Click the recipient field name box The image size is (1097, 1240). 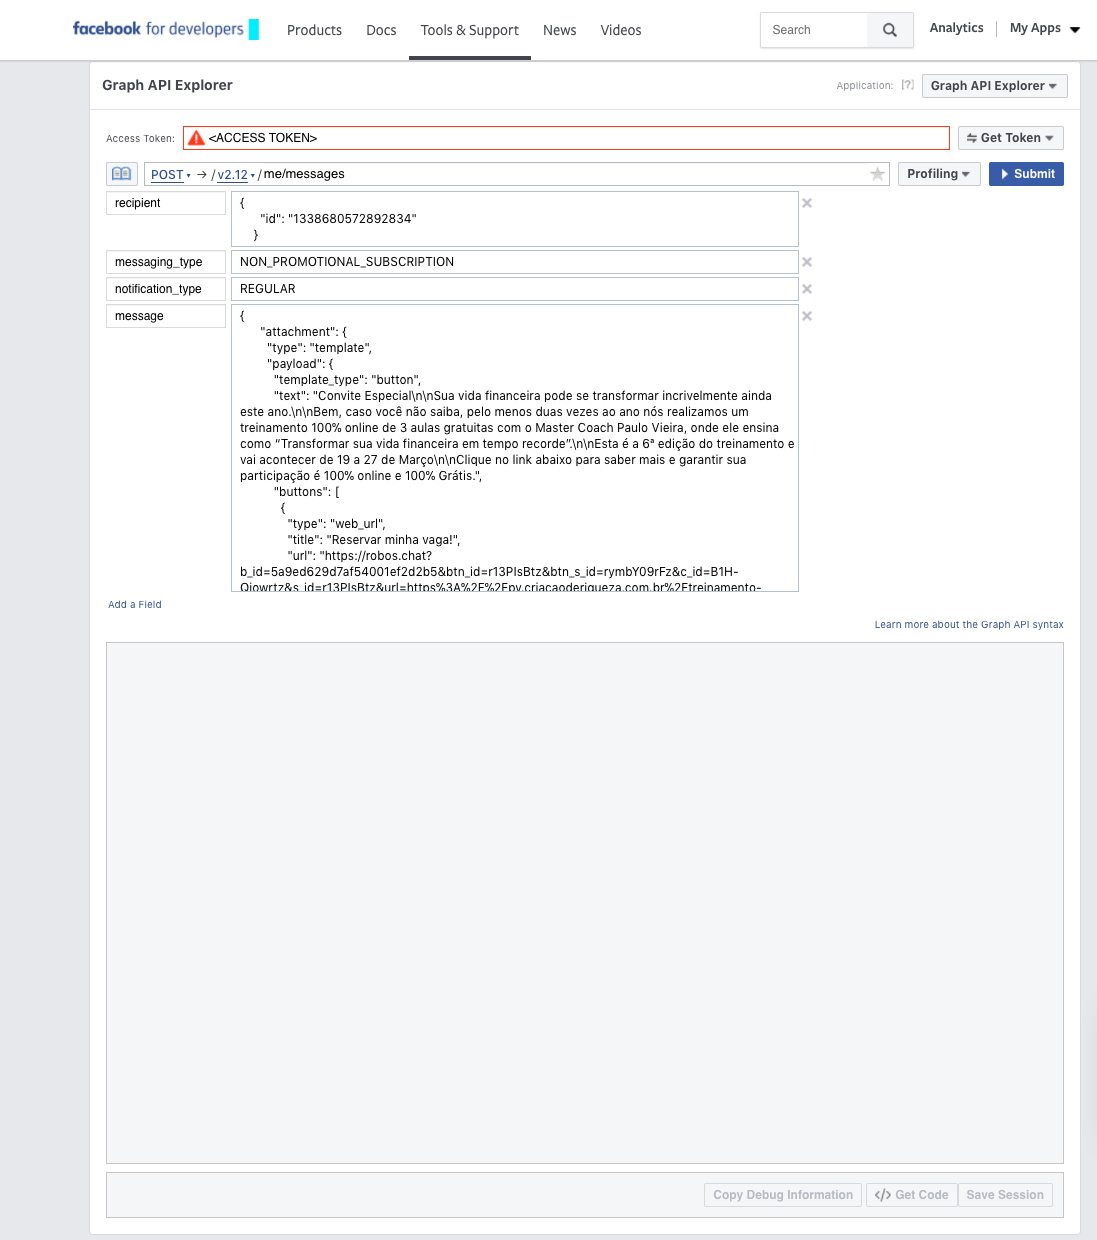pos(166,203)
